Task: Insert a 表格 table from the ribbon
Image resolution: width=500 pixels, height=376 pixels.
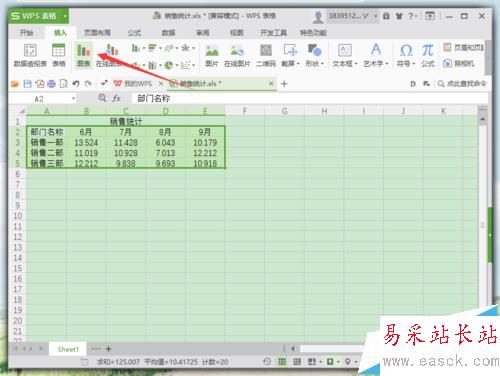Action: [58, 55]
